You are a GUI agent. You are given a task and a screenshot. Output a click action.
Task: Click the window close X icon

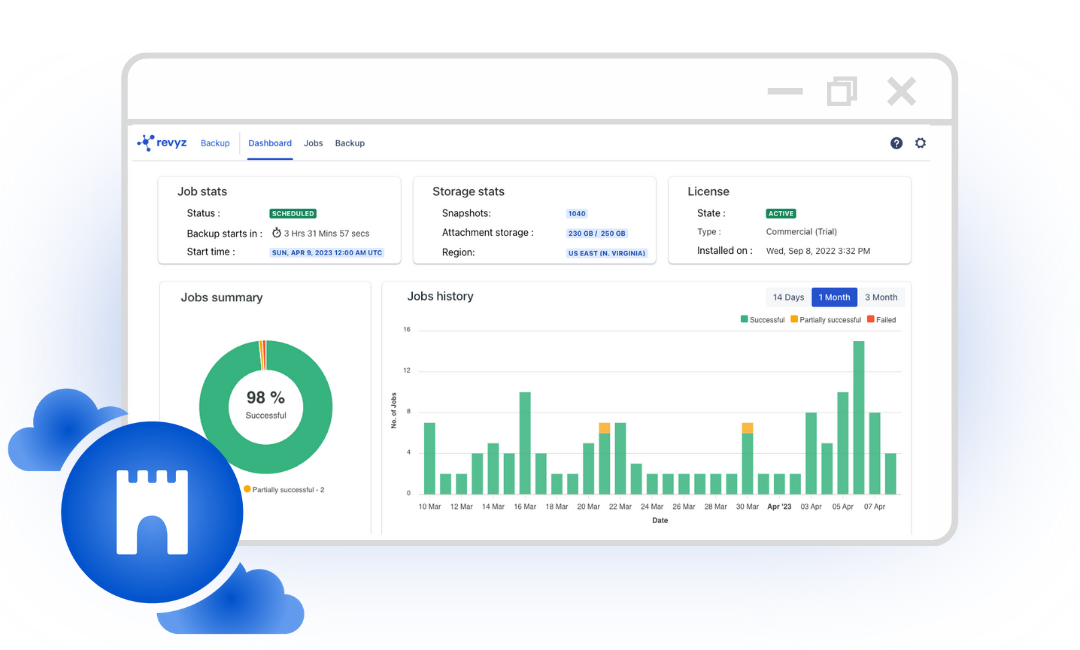pos(901,92)
